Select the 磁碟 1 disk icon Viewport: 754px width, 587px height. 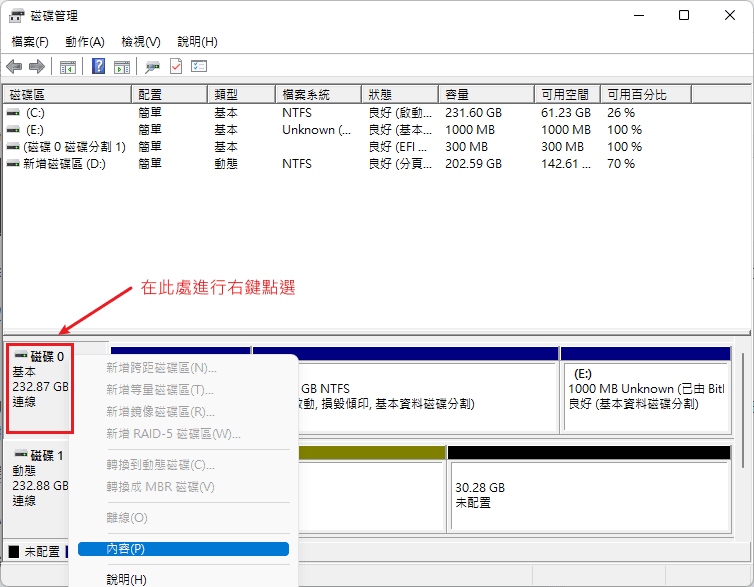[x=21, y=454]
